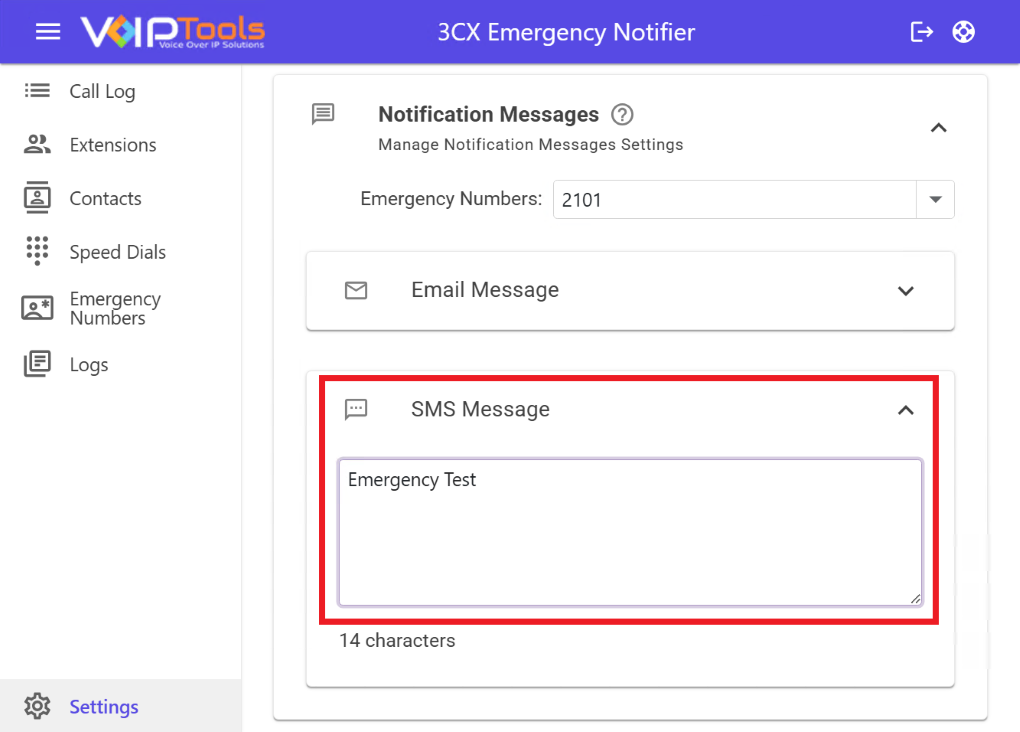Click the Extensions people icon
This screenshot has height=732, width=1020.
[37, 145]
